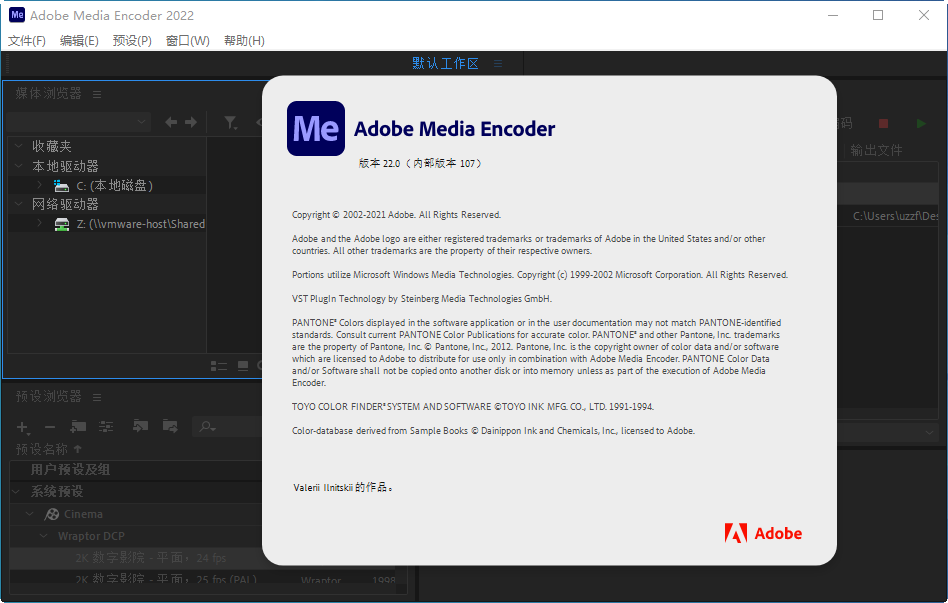Image resolution: width=948 pixels, height=603 pixels.
Task: Open the 预设浏览器 panel menu icon
Action: [96, 397]
